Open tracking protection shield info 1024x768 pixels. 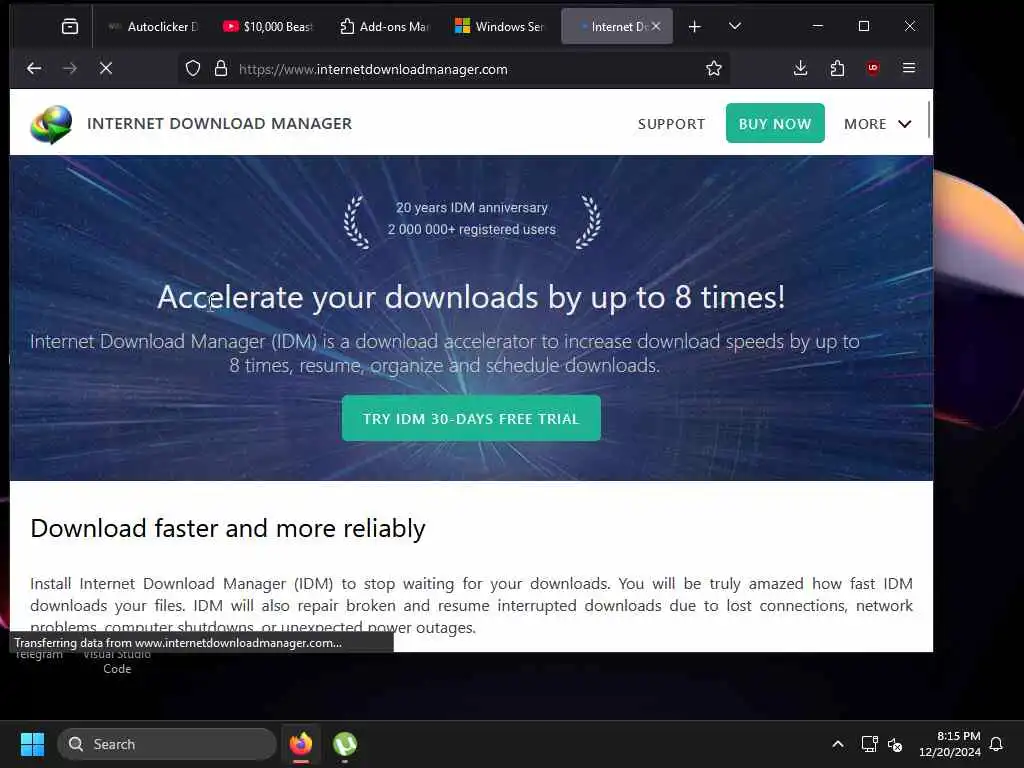tap(193, 69)
